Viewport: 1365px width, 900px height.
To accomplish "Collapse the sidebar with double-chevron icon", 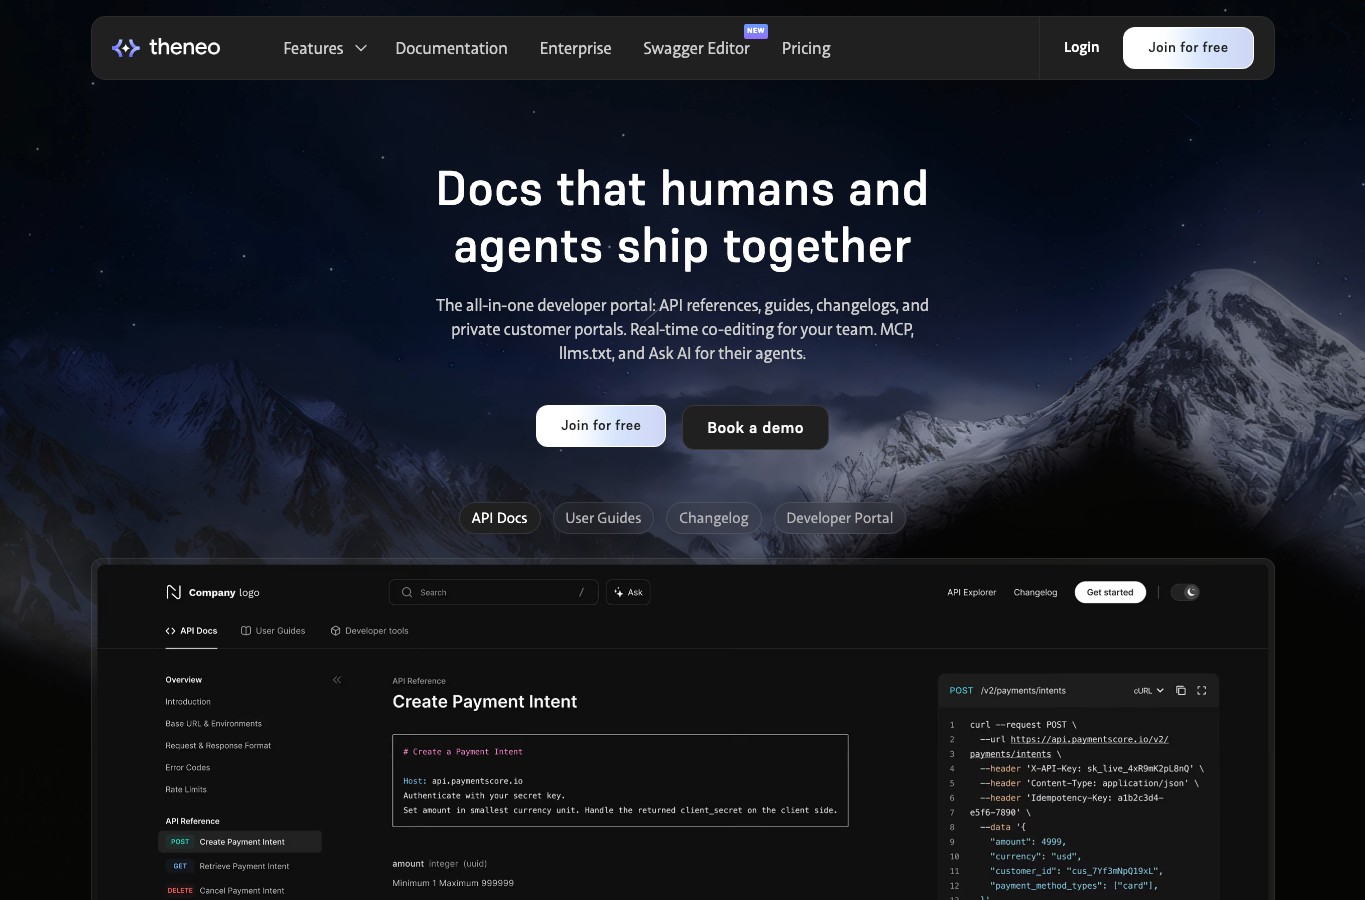I will [x=337, y=680].
